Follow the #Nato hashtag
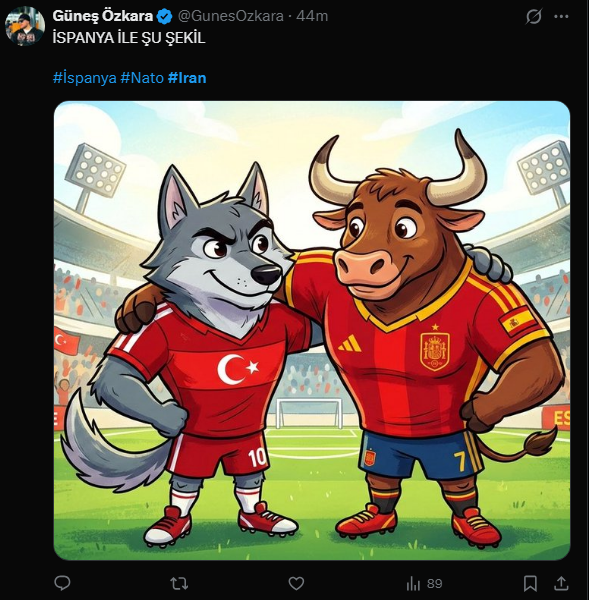589x600 pixels. (x=142, y=78)
